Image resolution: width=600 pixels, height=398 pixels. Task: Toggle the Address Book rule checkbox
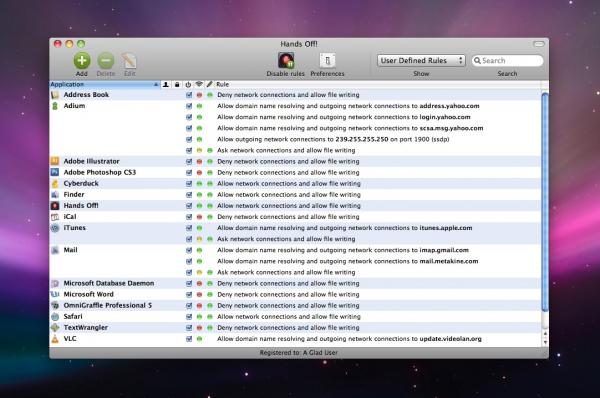pos(189,95)
